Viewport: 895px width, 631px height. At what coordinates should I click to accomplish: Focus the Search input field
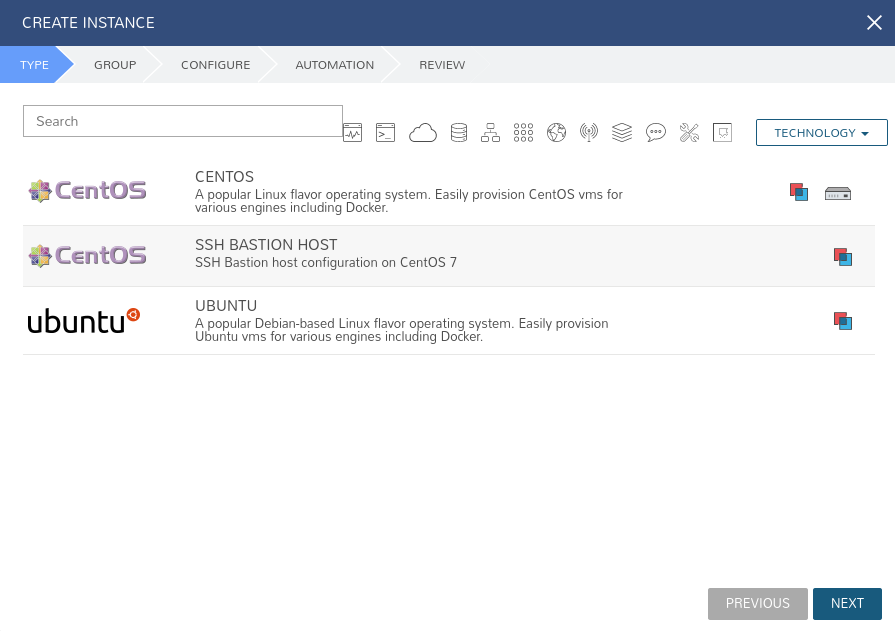183,121
